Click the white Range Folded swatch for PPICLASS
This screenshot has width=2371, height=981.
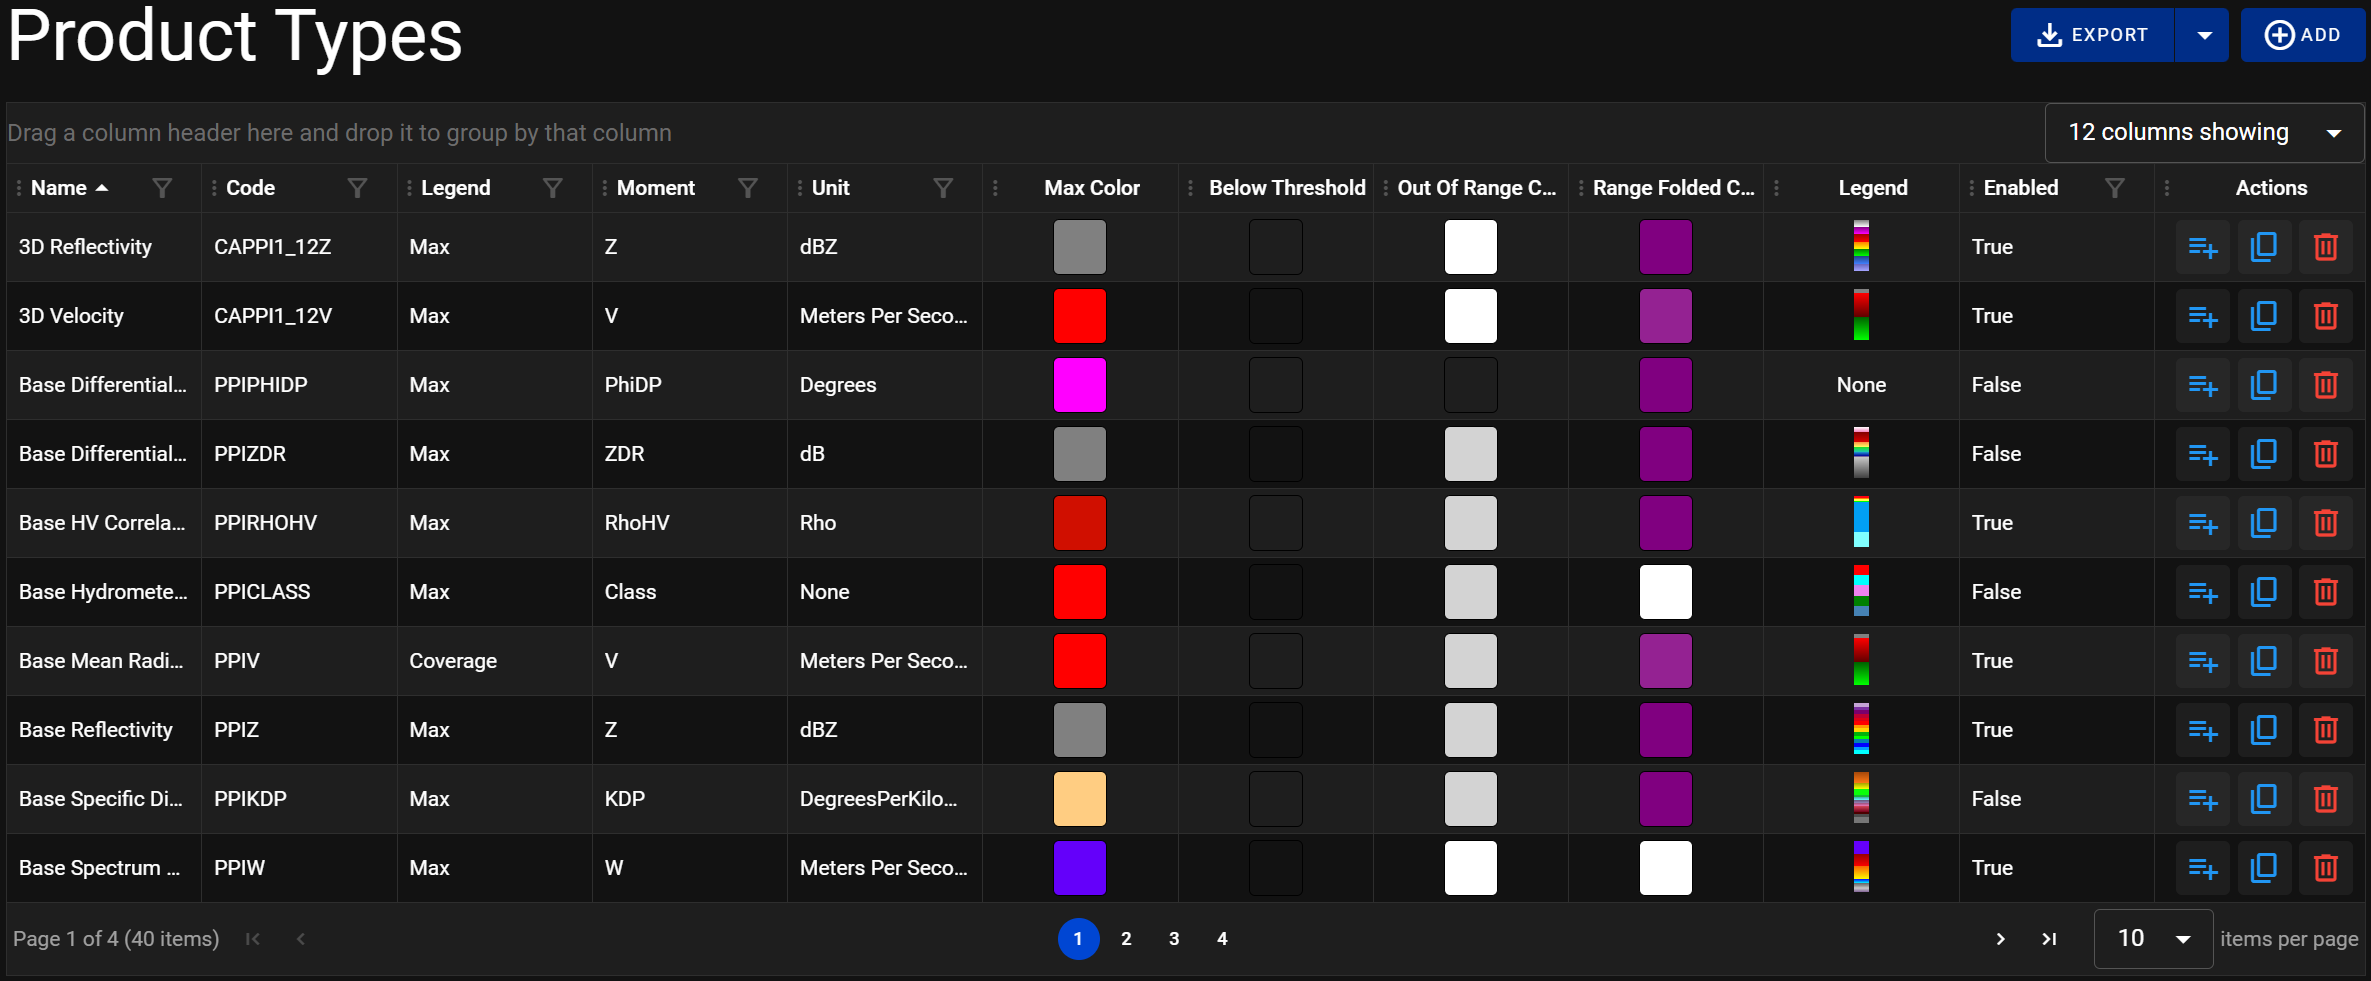[x=1666, y=592]
